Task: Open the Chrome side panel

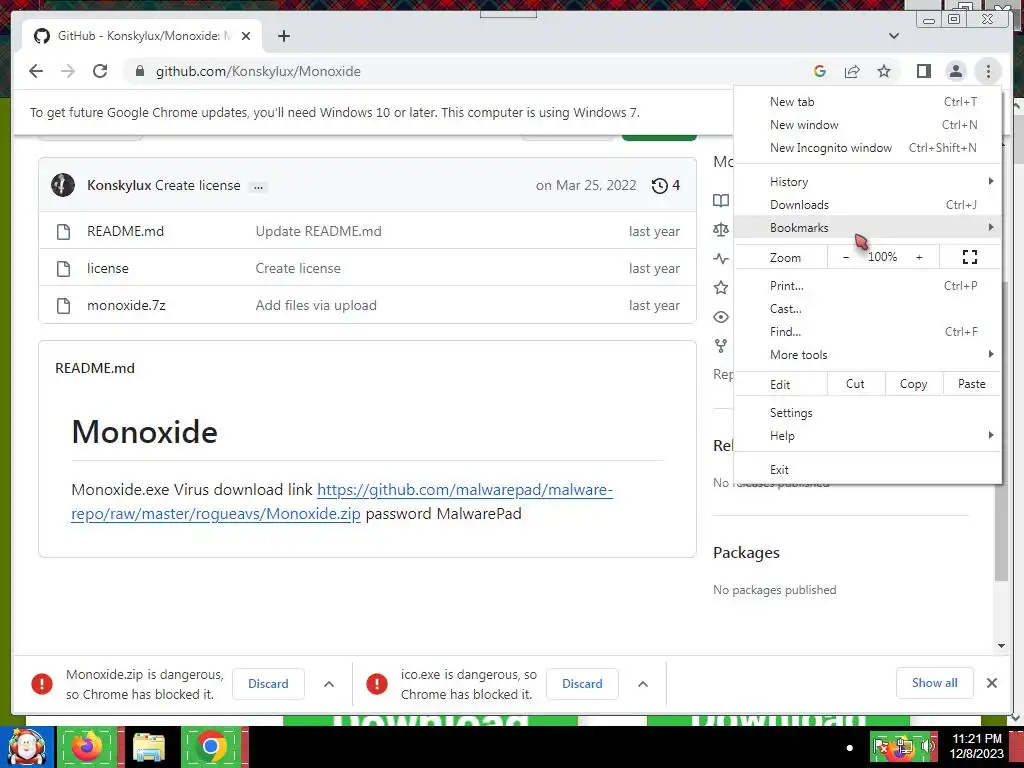Action: pyautogui.click(x=923, y=71)
